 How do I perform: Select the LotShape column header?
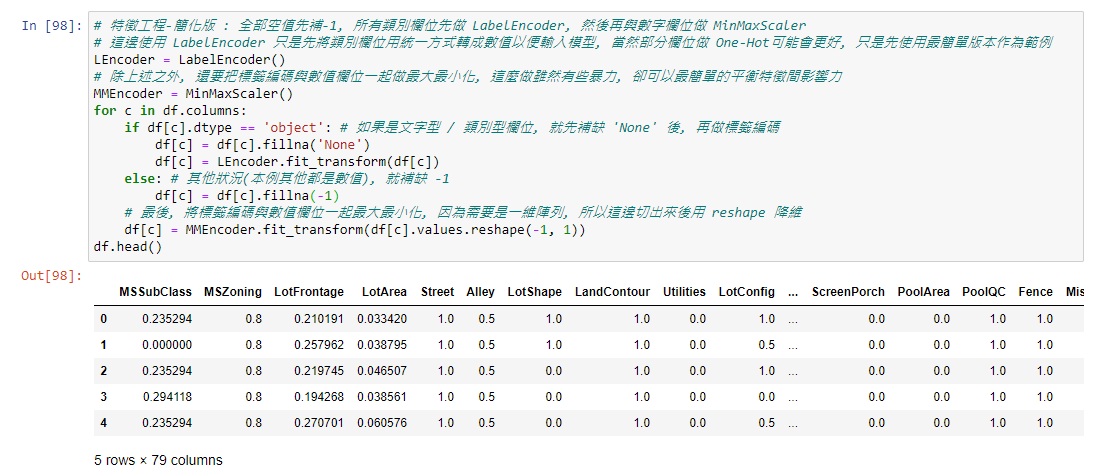pyautogui.click(x=534, y=292)
